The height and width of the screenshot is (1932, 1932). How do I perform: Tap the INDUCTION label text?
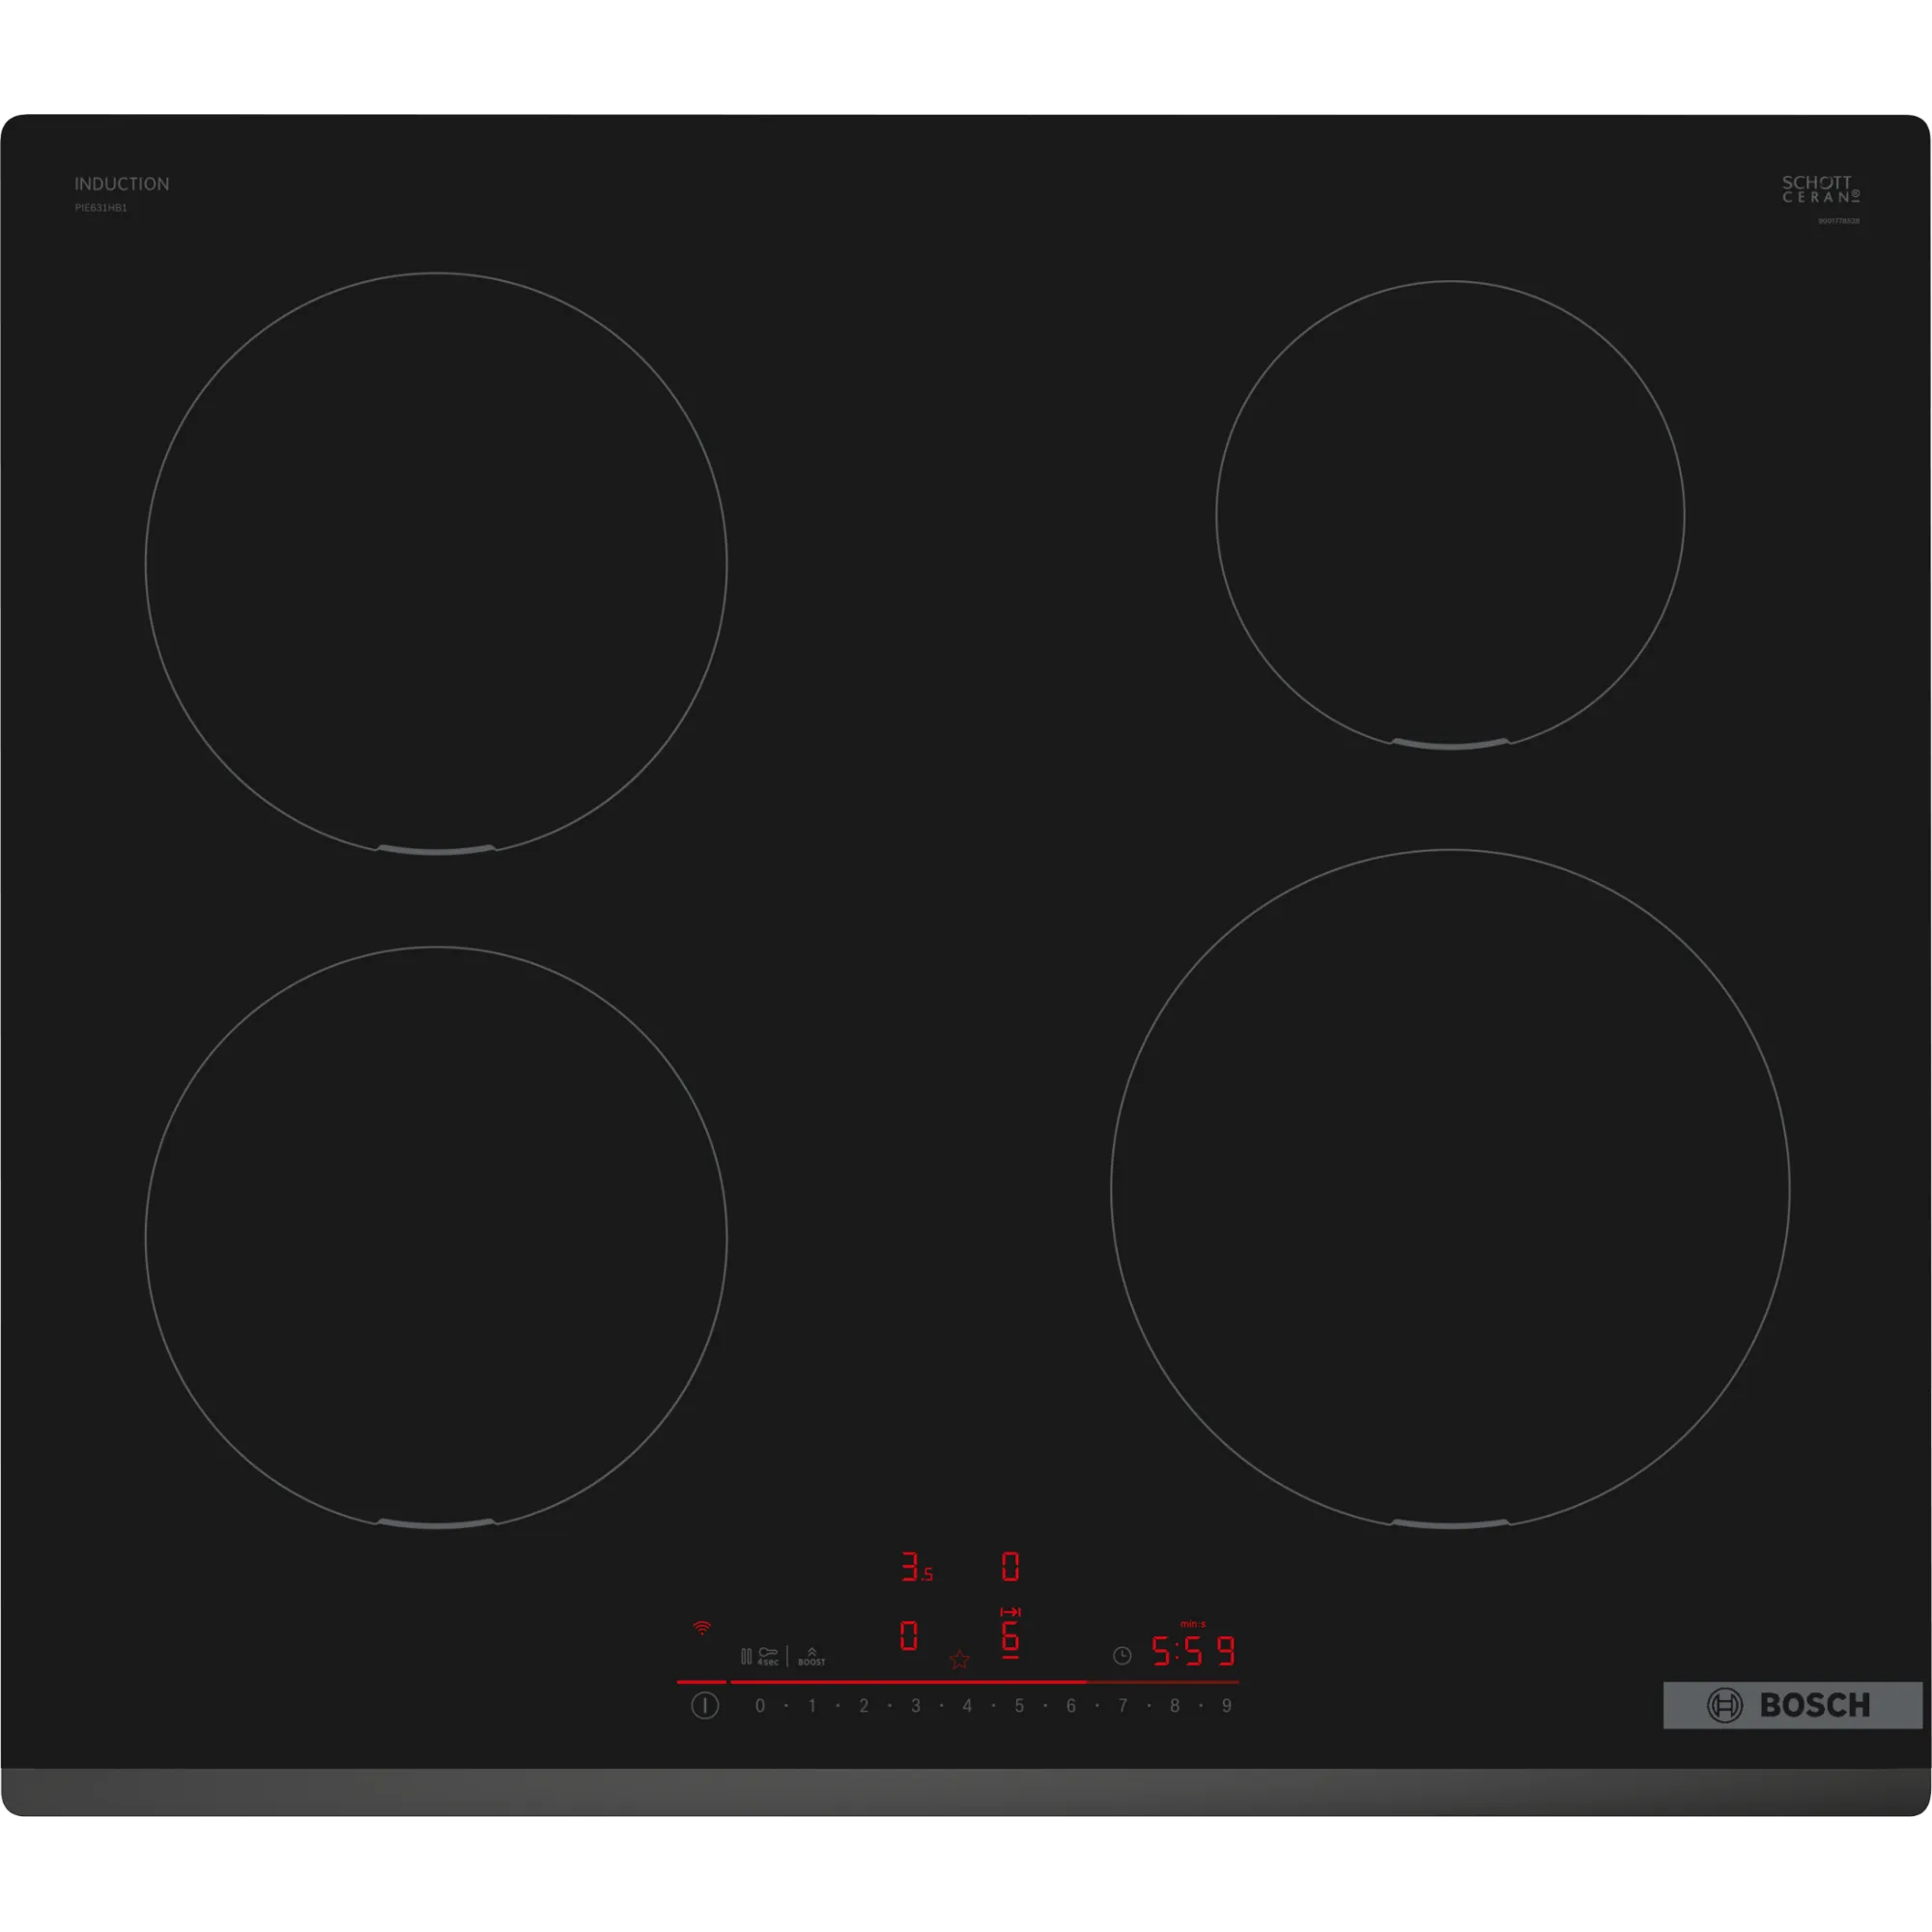click(x=122, y=184)
